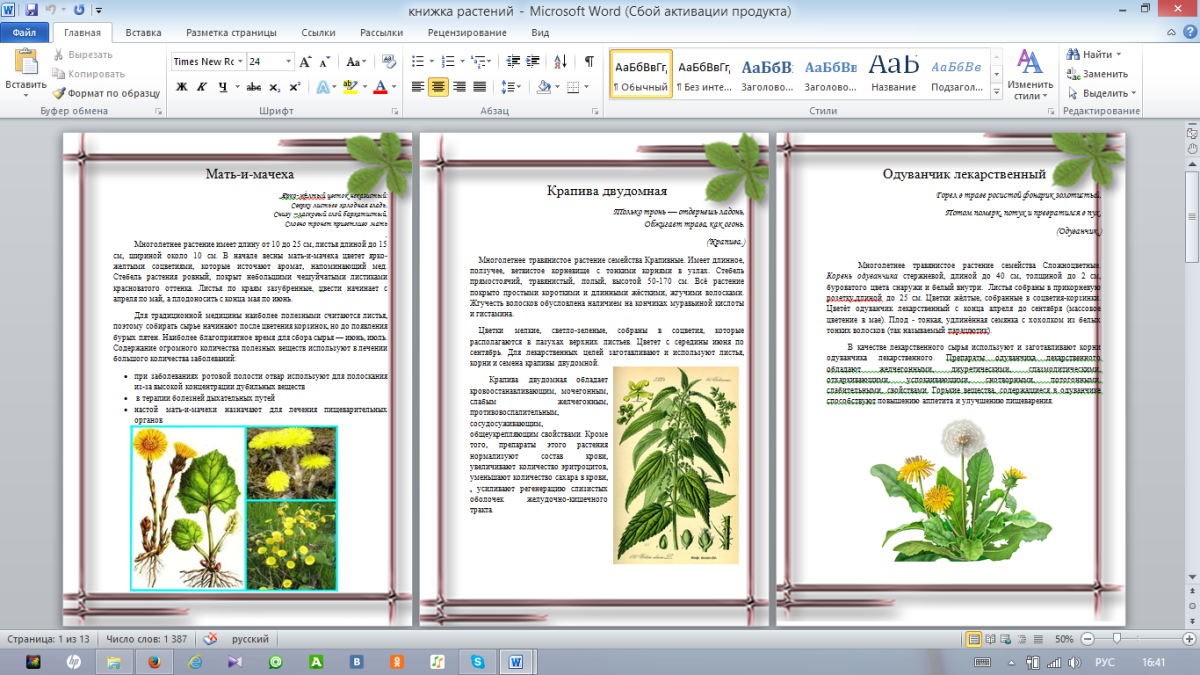Click the red font color swatch button

(x=380, y=87)
